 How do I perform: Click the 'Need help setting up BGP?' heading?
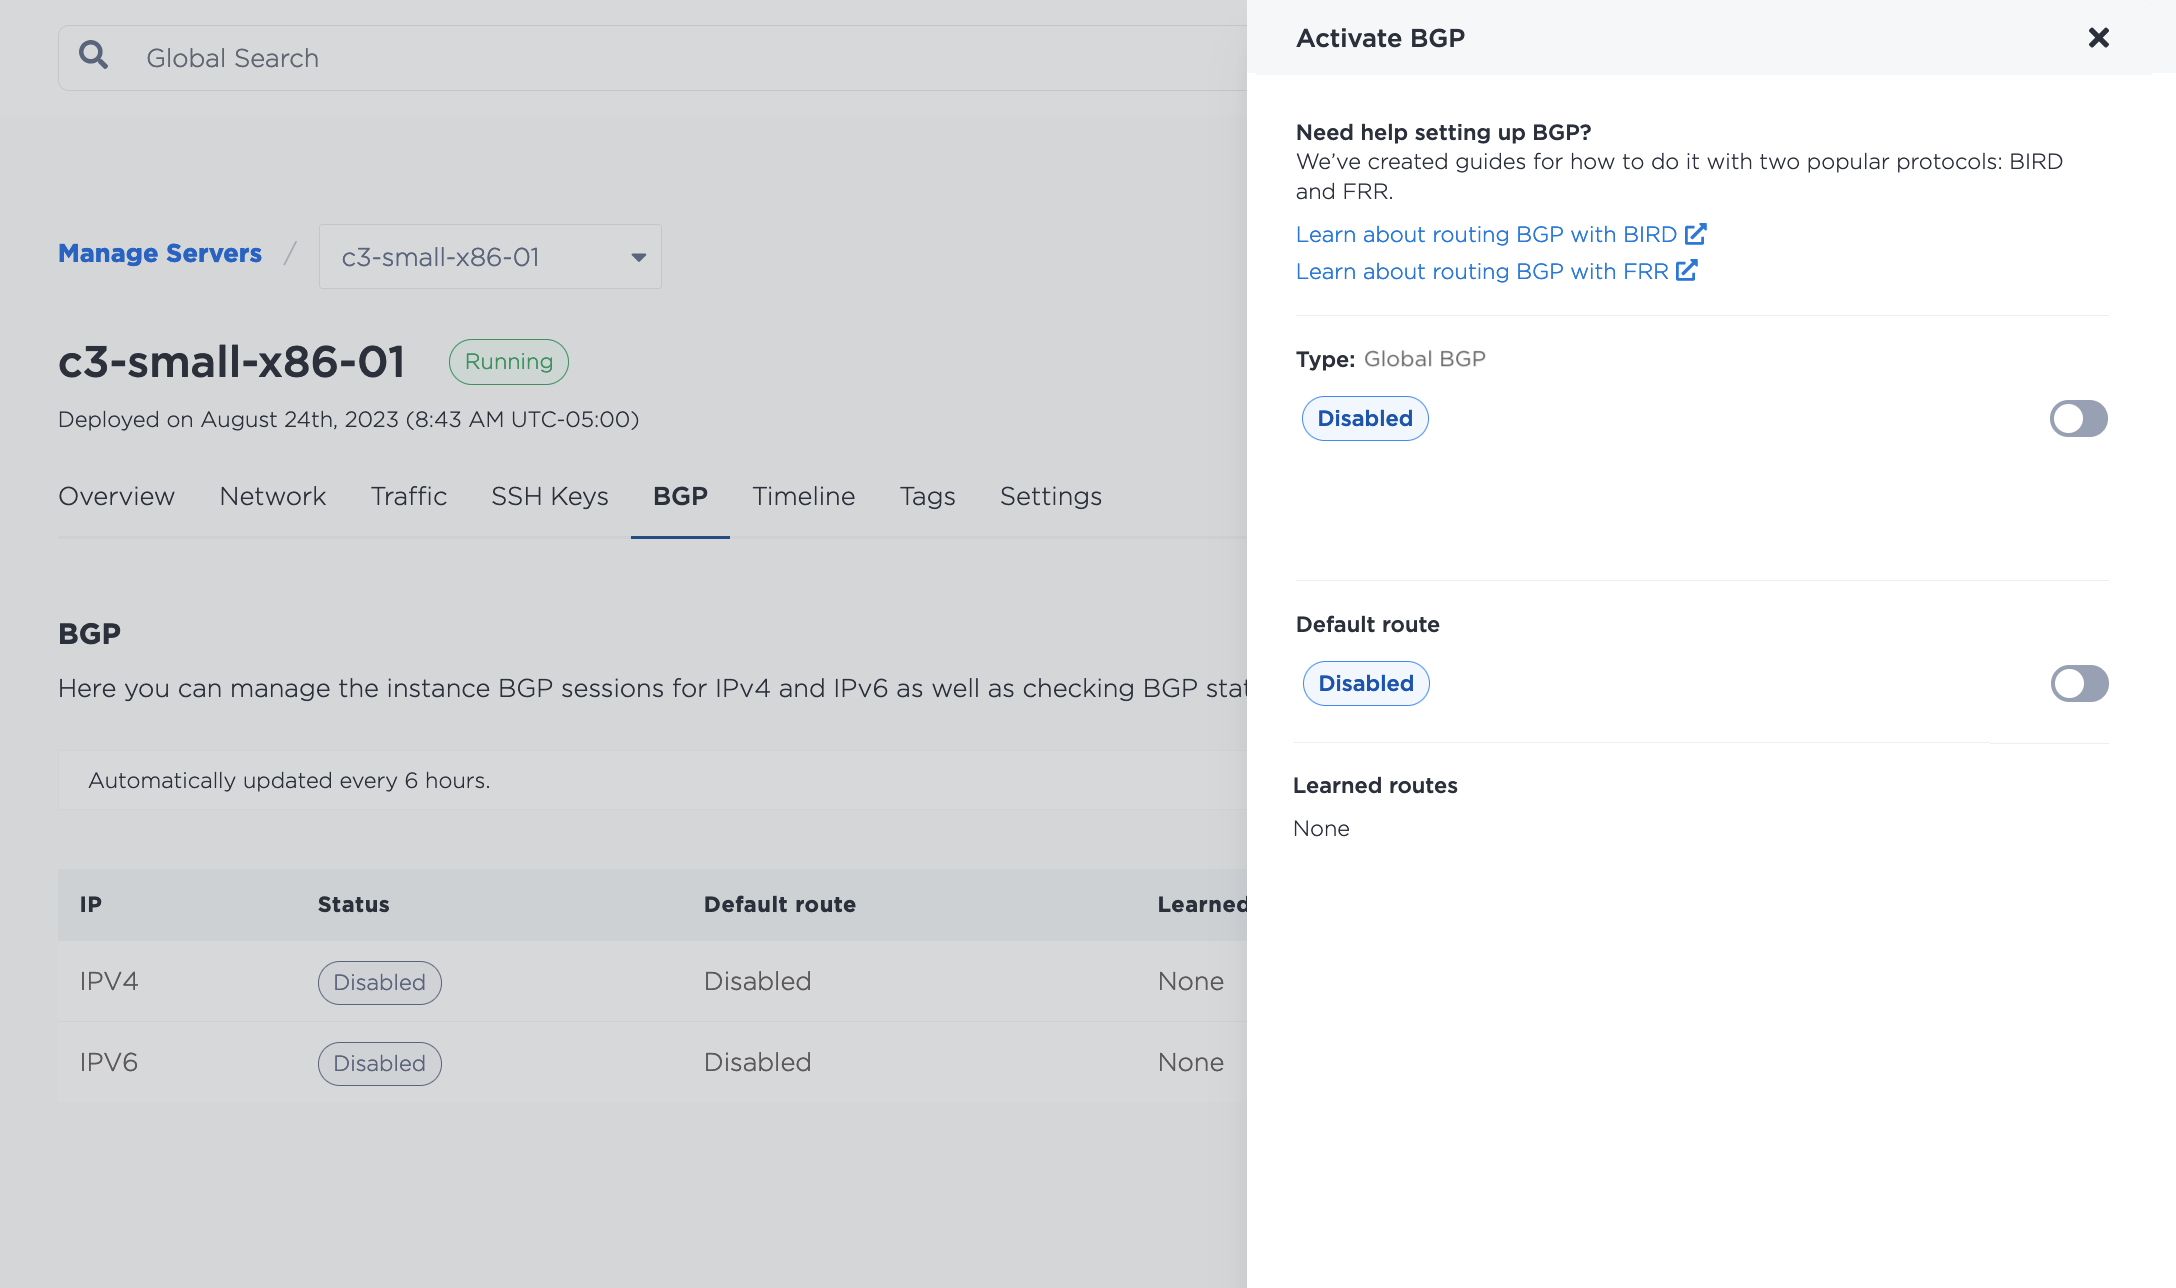pos(1443,132)
